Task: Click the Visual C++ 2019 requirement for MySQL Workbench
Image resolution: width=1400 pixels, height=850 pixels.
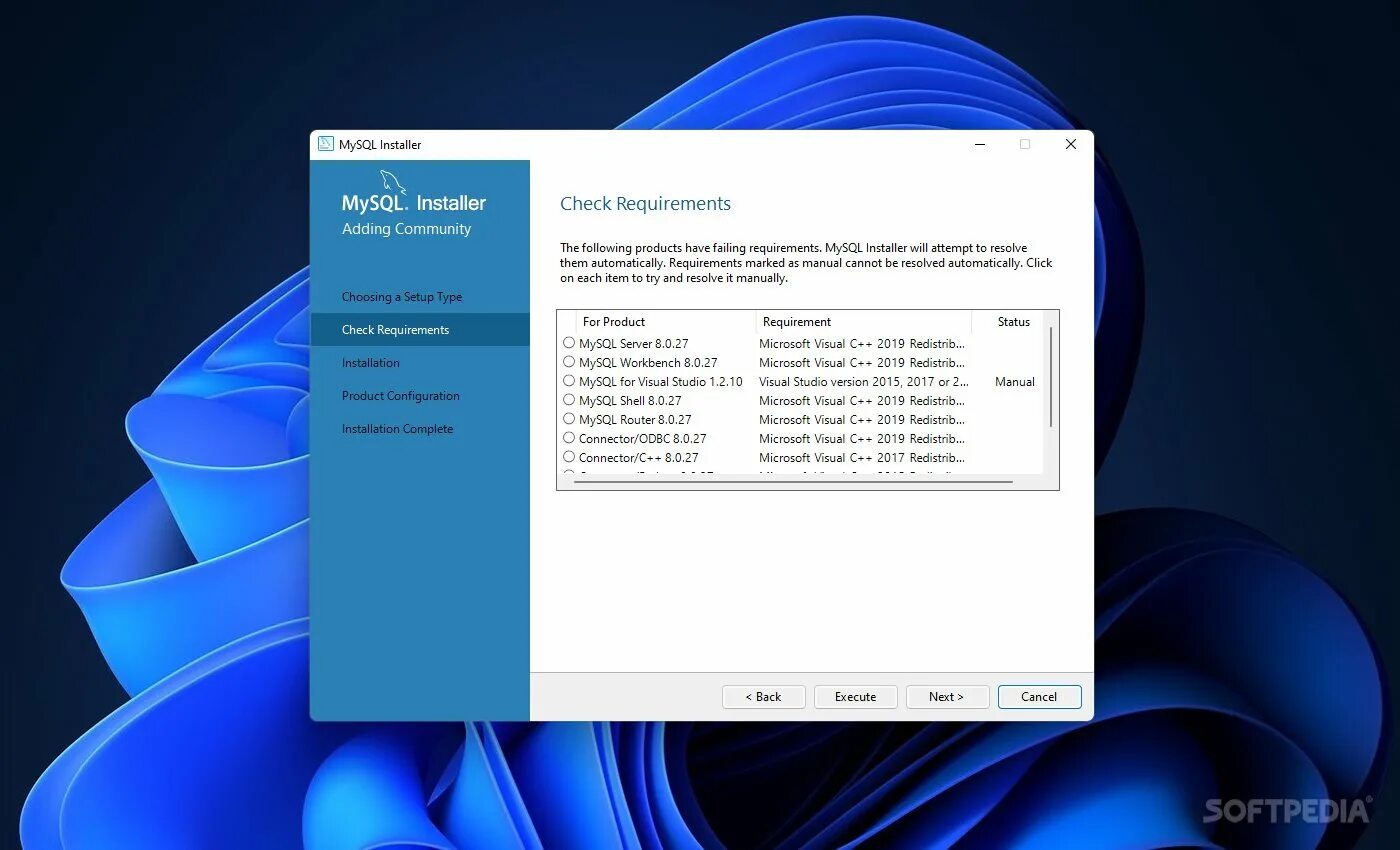Action: click(862, 363)
